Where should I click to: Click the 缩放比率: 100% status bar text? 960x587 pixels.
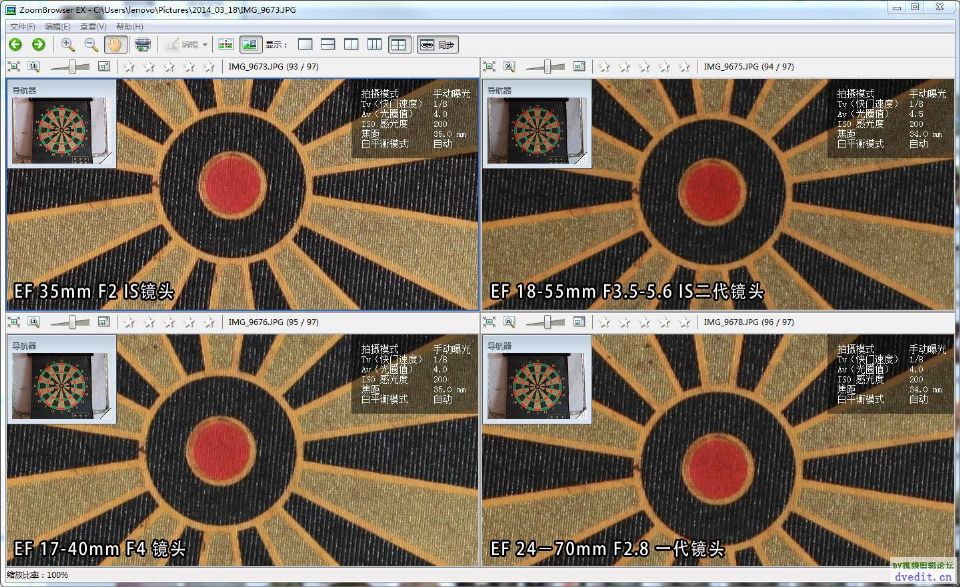37,575
